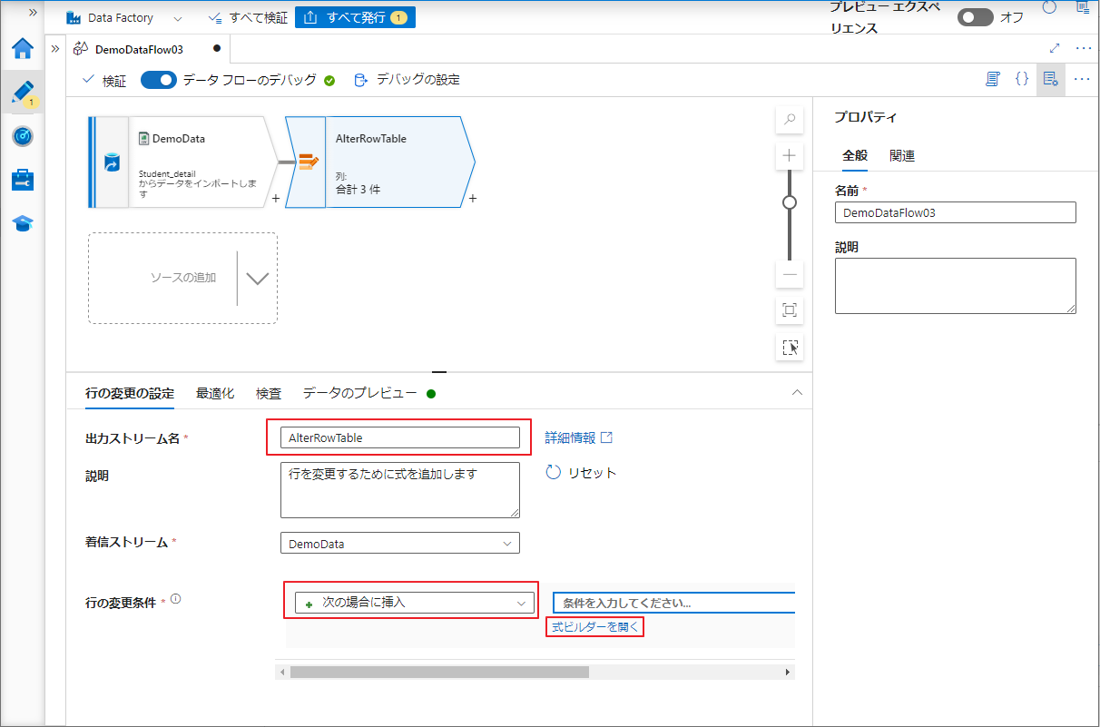Image resolution: width=1100 pixels, height=727 pixels.
Task: Open the Author pencil icon in sidebar
Action: [22, 93]
